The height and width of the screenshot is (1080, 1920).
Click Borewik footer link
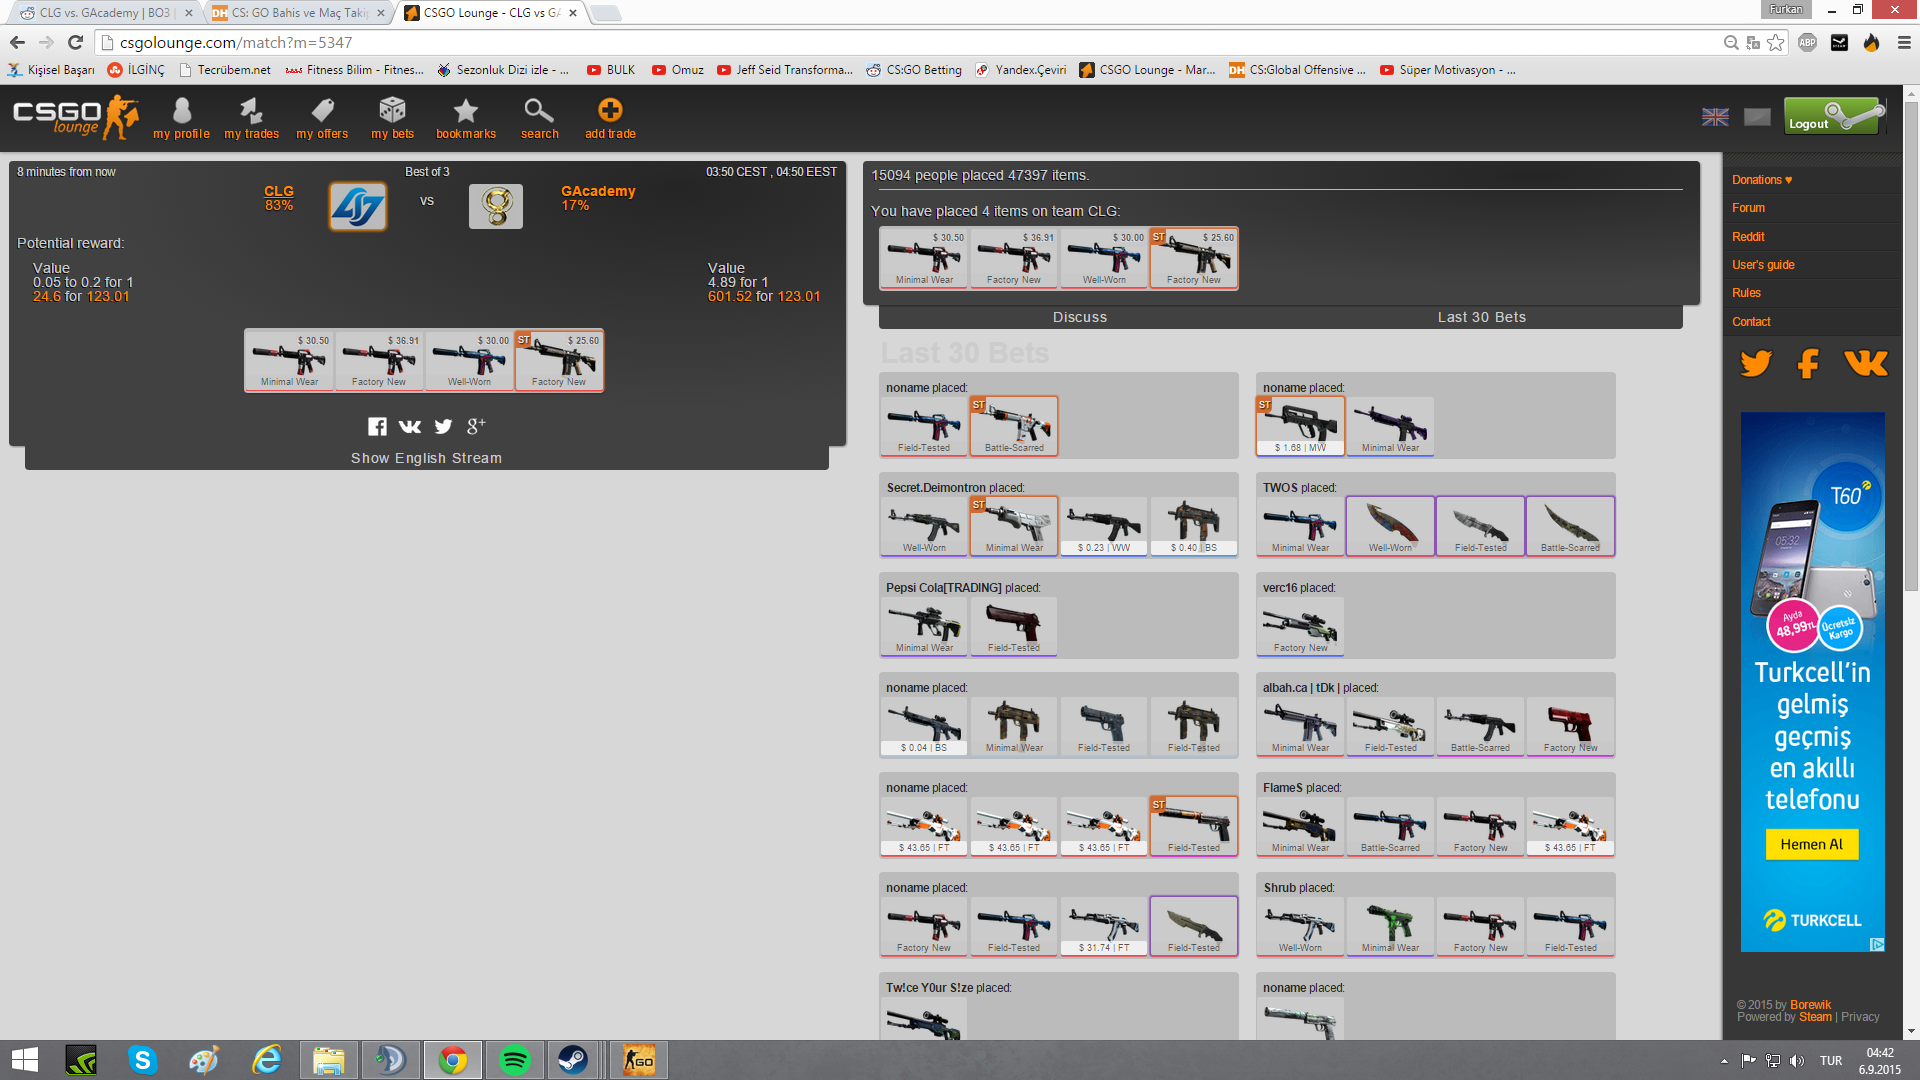[1810, 1005]
